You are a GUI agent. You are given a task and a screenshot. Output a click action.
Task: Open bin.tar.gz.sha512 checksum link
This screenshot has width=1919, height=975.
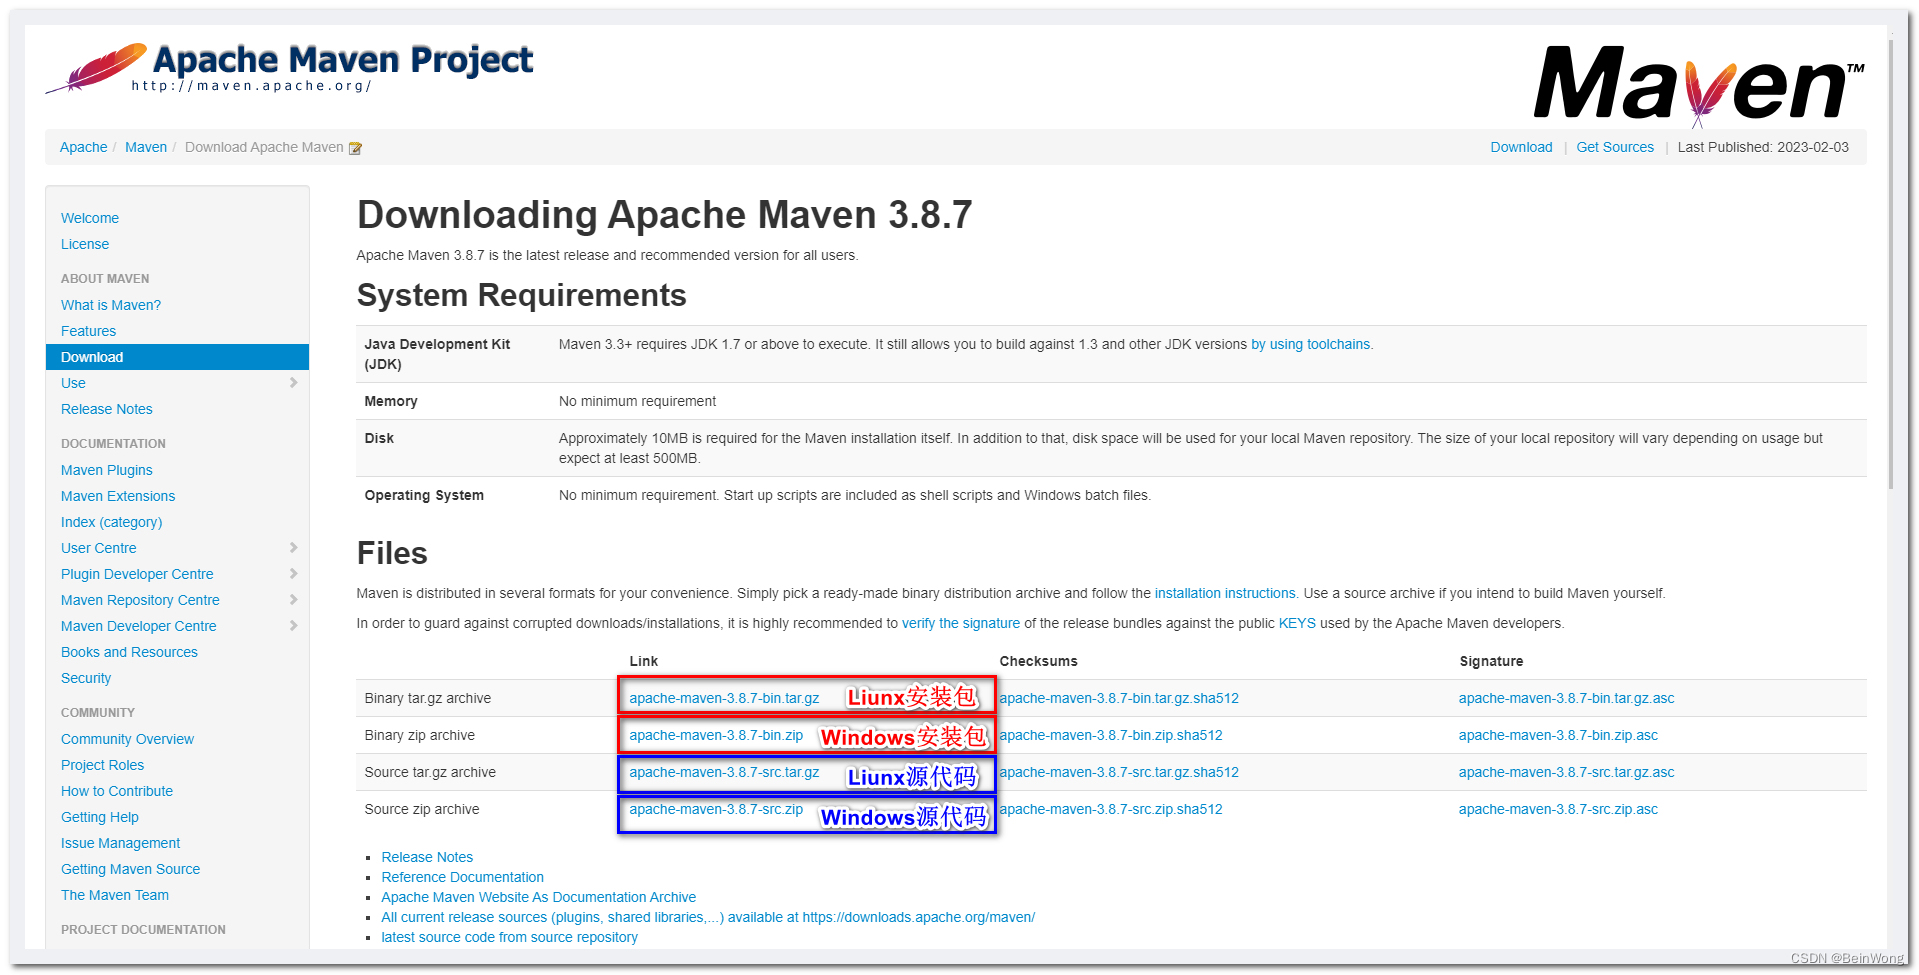click(x=1119, y=698)
